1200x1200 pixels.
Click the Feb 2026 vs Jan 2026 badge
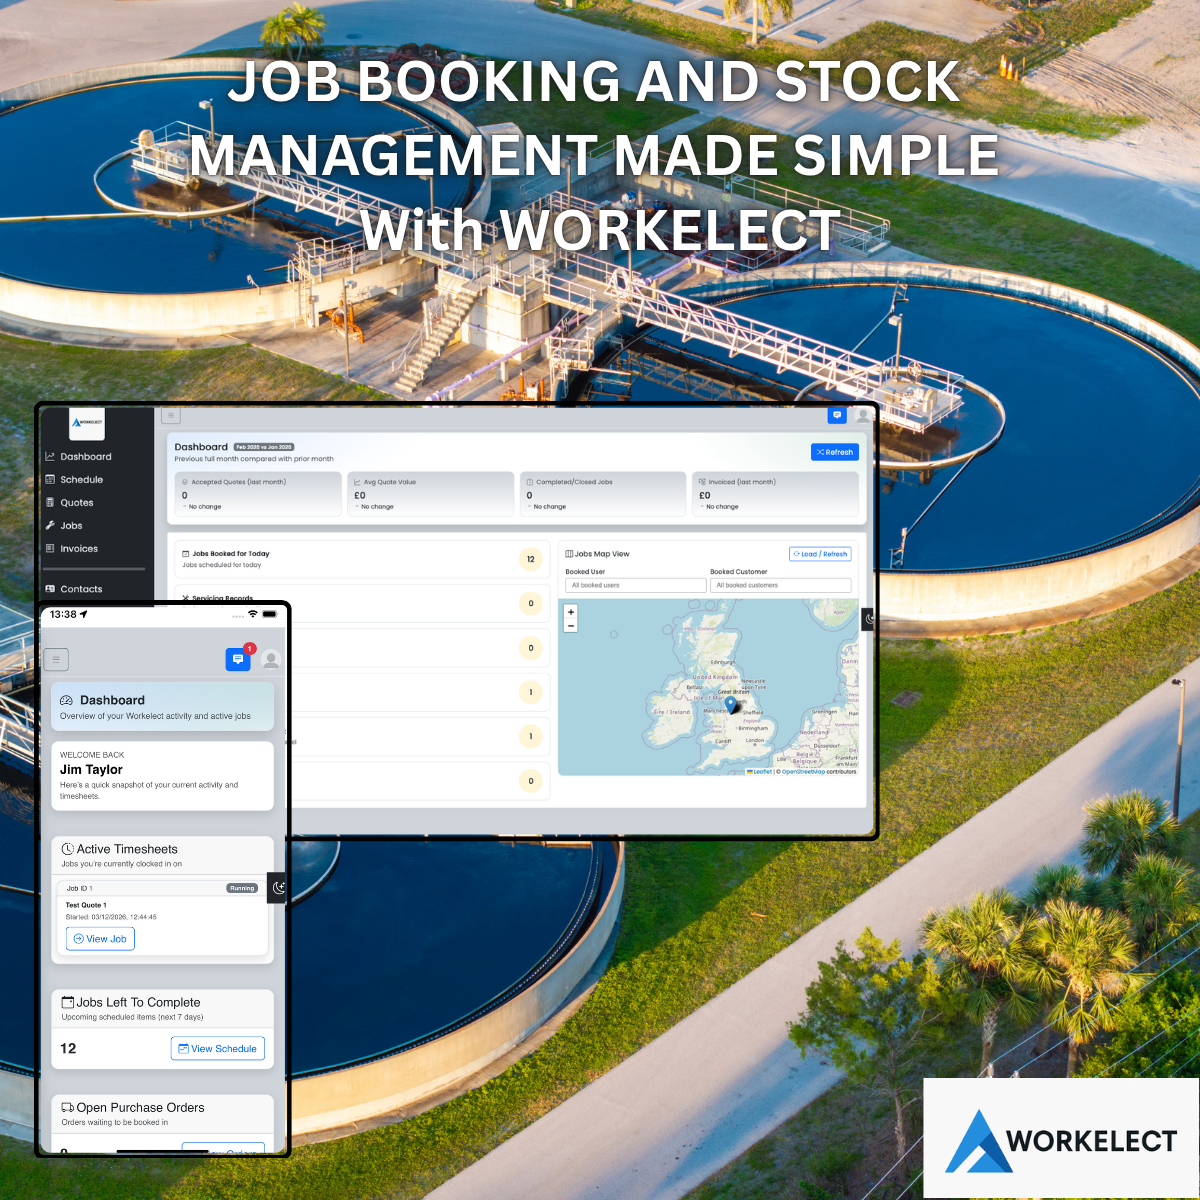(x=264, y=447)
